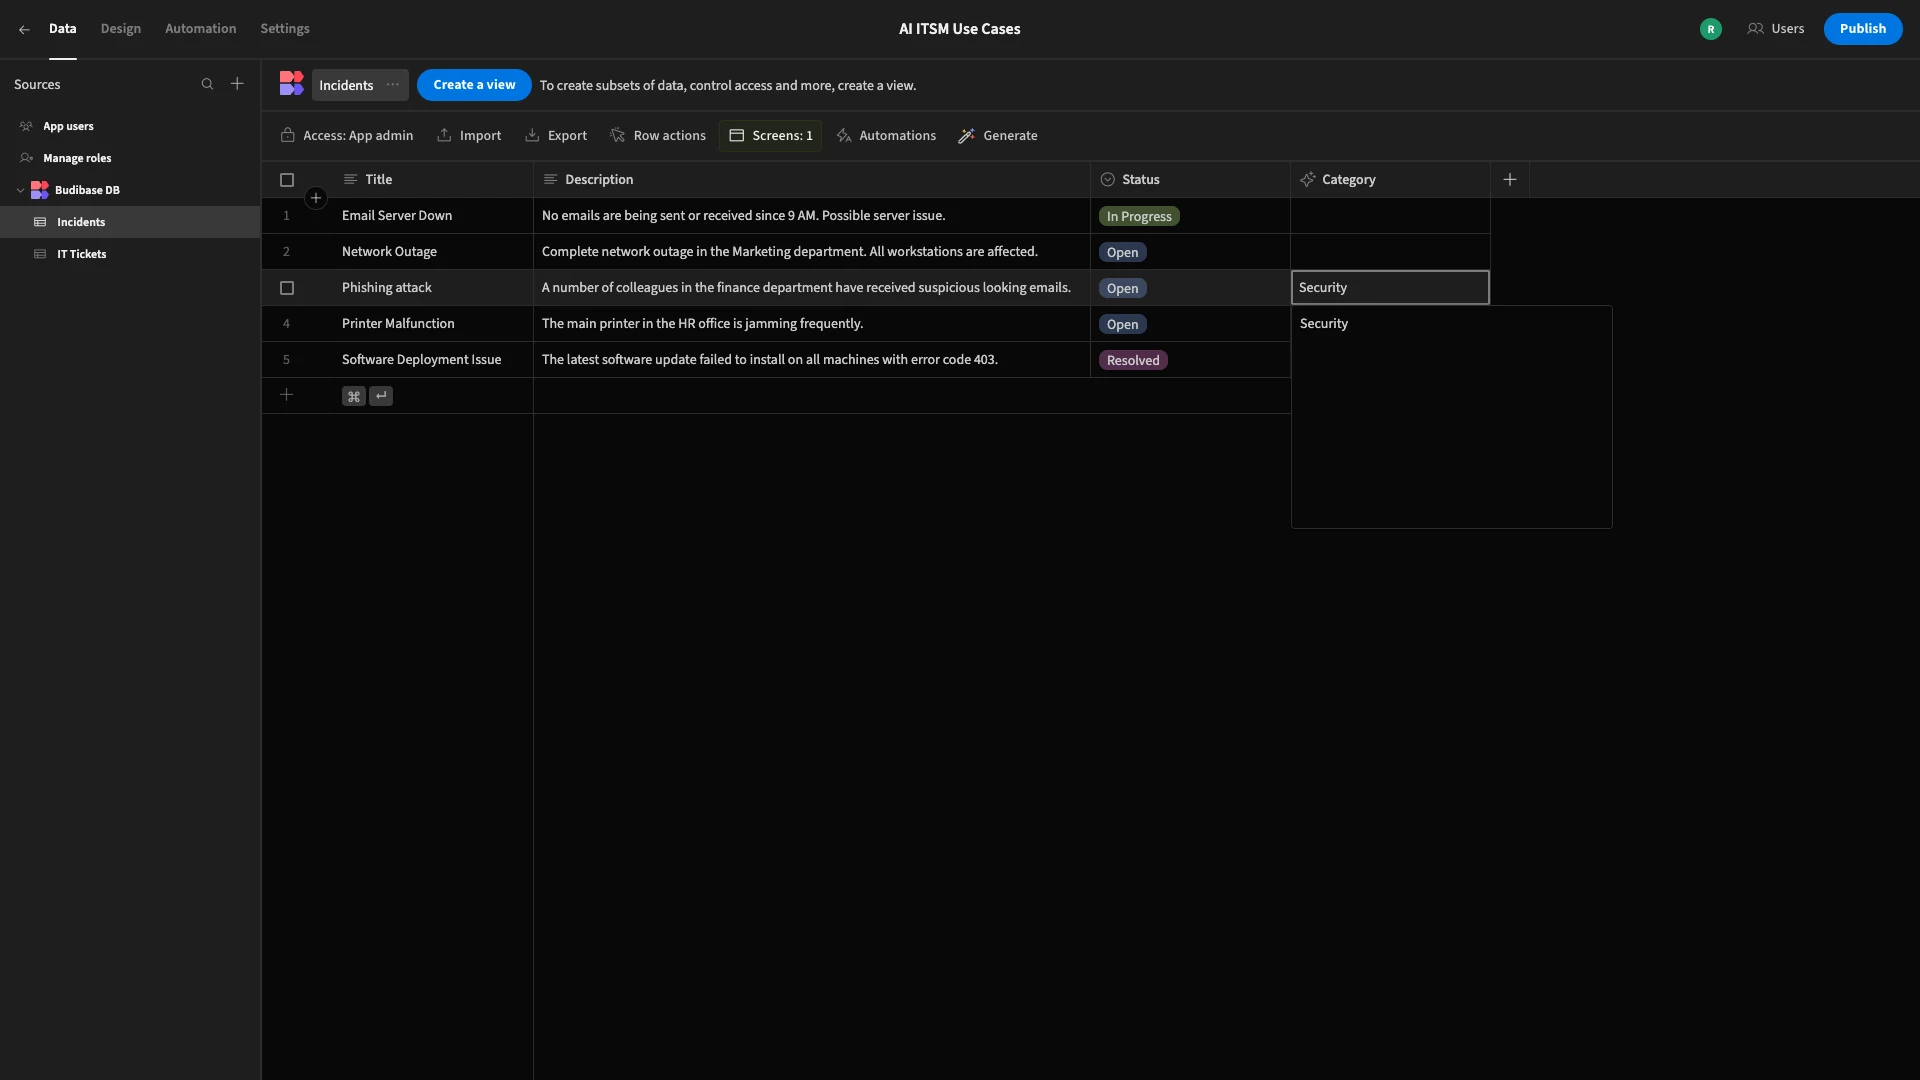This screenshot has height=1080, width=1920.
Task: Click the command key shortcut icon
Action: click(x=354, y=396)
